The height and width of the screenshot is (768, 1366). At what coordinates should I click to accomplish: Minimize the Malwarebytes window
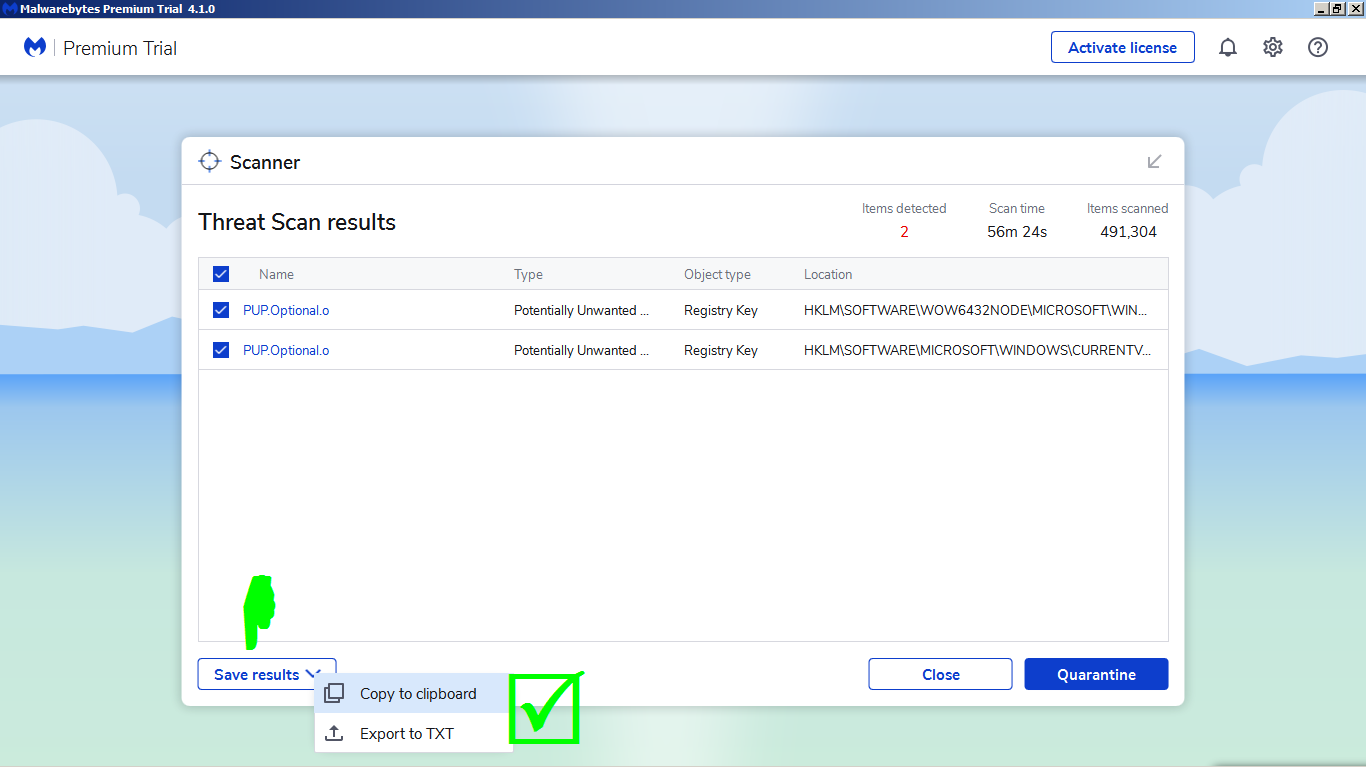1321,8
